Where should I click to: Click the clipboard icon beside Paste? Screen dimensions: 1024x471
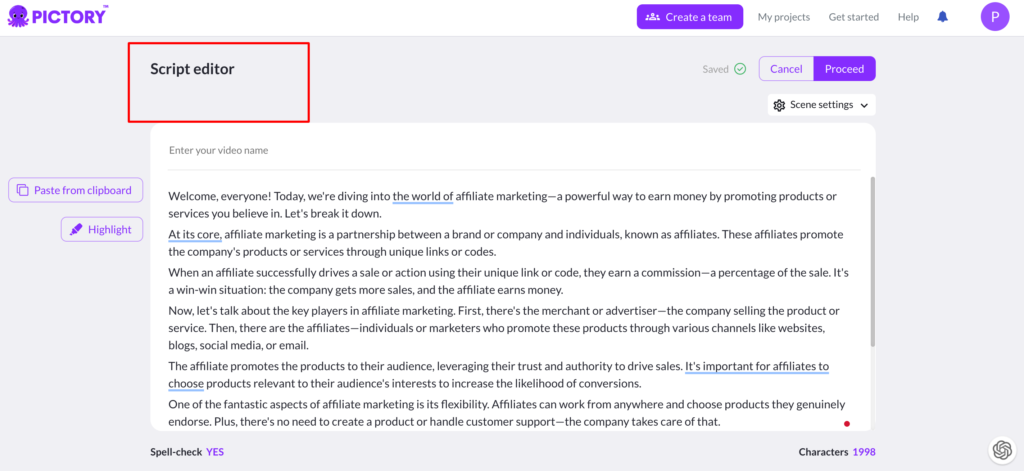22,190
